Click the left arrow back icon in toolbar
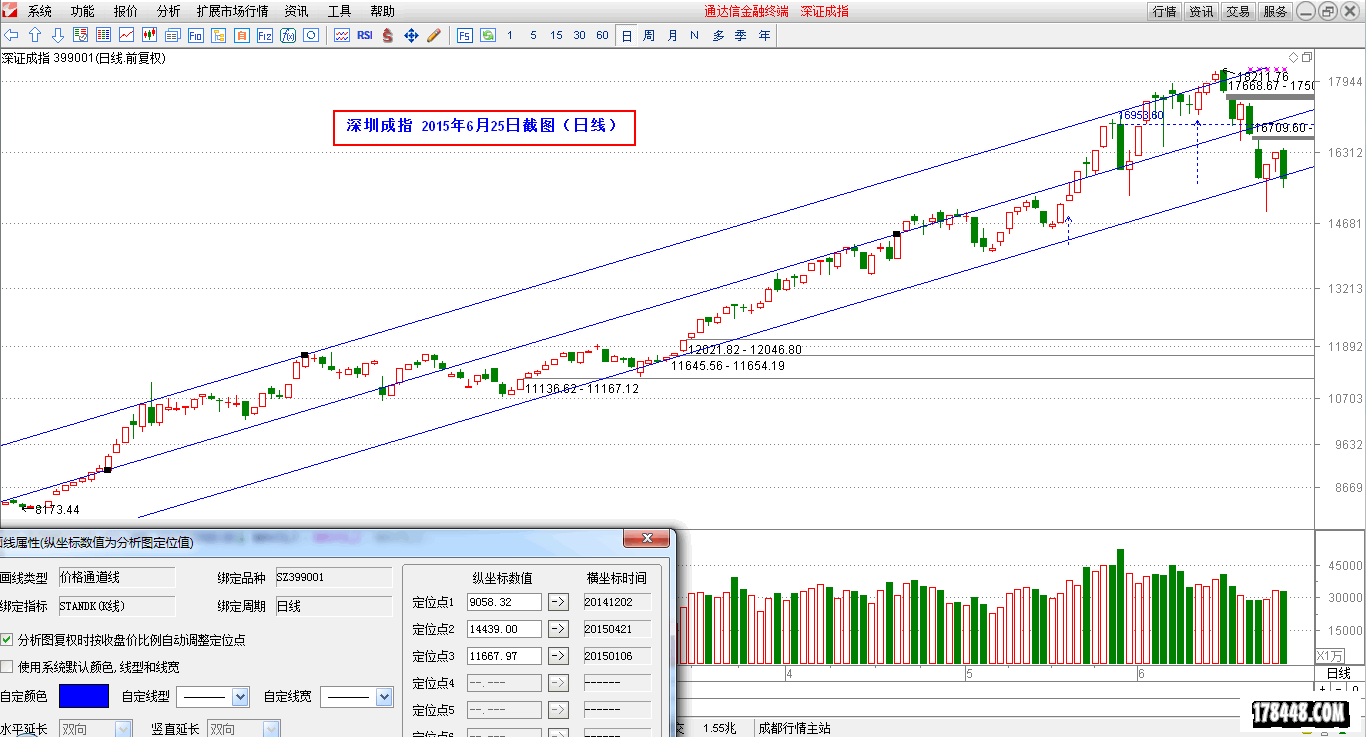This screenshot has height=737, width=1366. [x=12, y=35]
